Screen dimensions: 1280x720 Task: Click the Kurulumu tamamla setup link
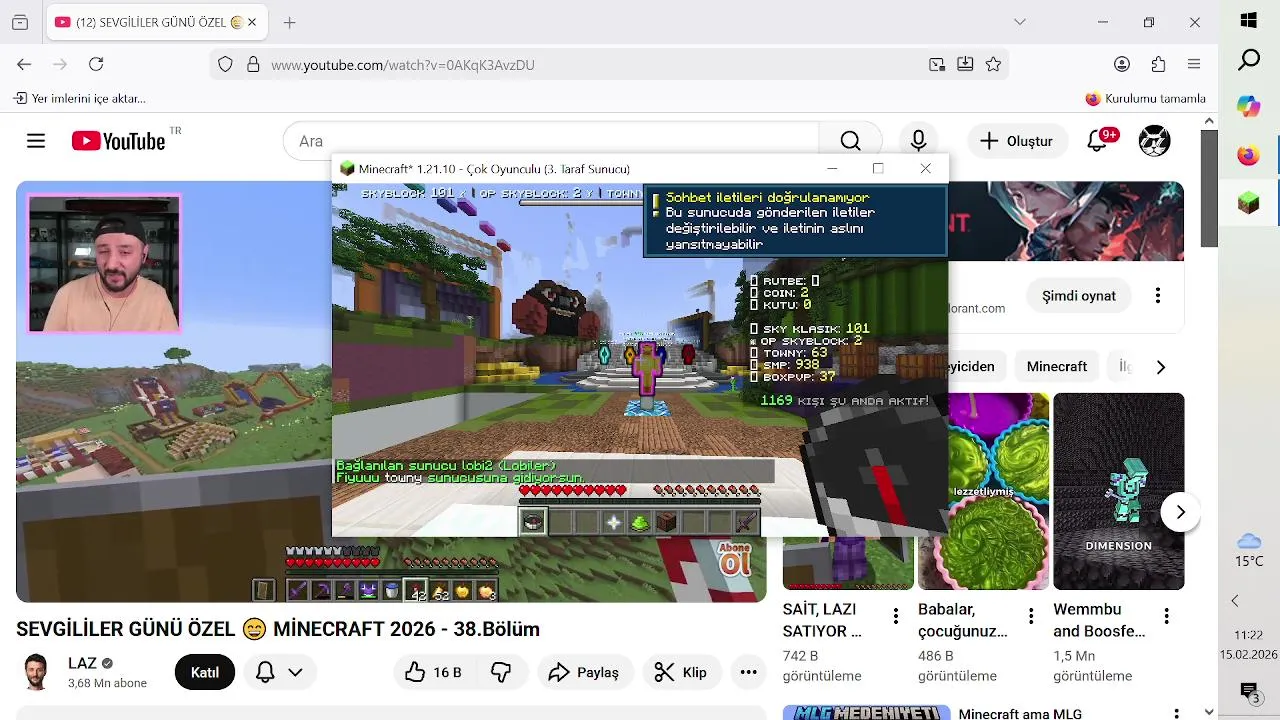pyautogui.click(x=1146, y=98)
